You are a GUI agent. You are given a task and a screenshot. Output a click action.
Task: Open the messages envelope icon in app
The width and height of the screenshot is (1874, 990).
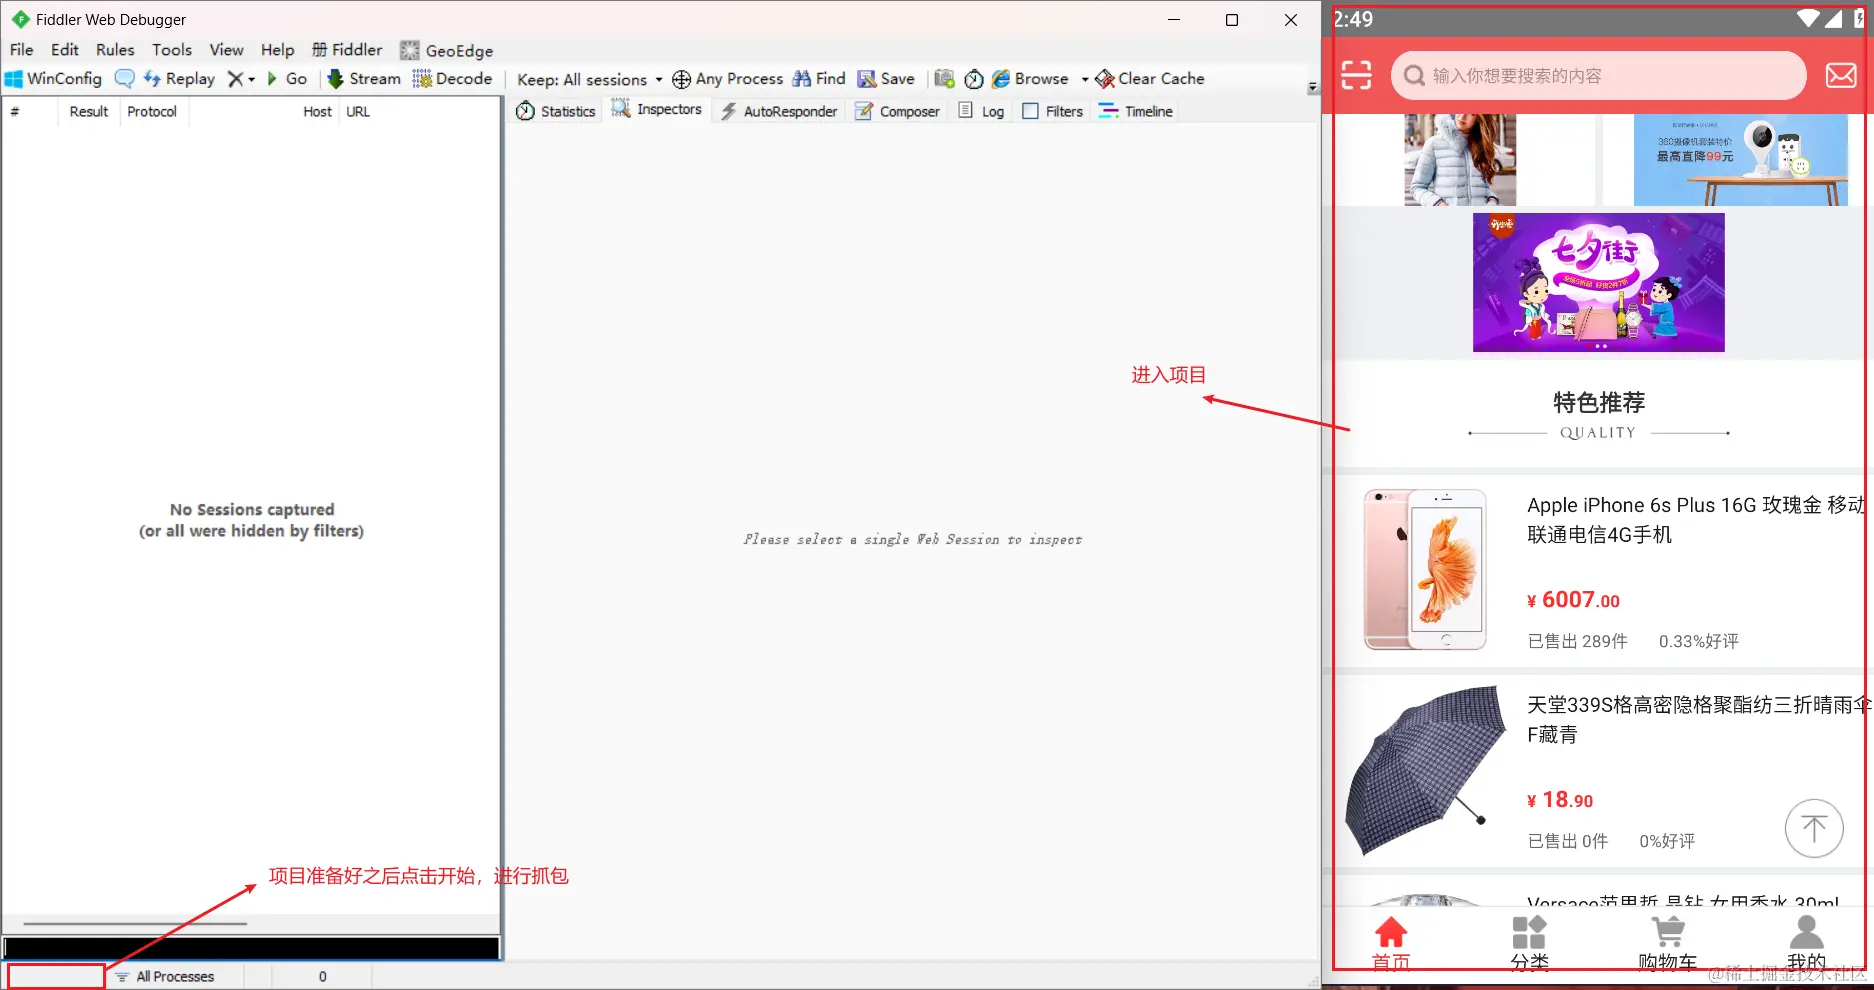[x=1840, y=75]
